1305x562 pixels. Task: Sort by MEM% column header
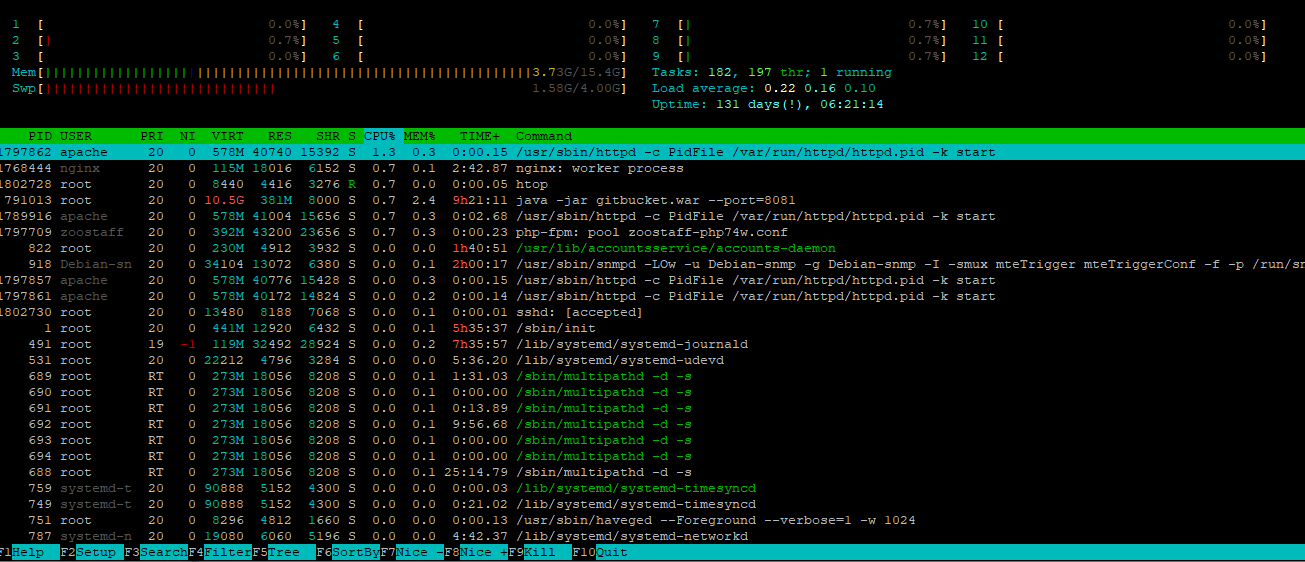419,136
